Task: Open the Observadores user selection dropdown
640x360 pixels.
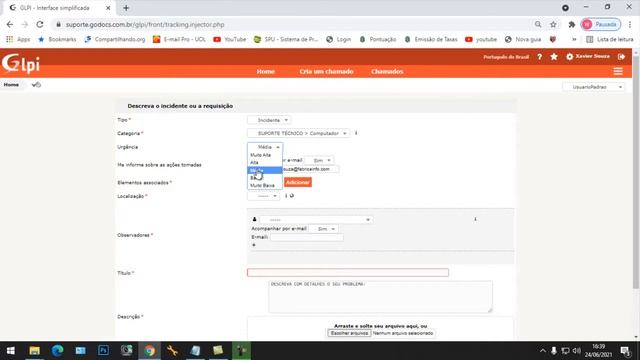Action: click(x=316, y=220)
